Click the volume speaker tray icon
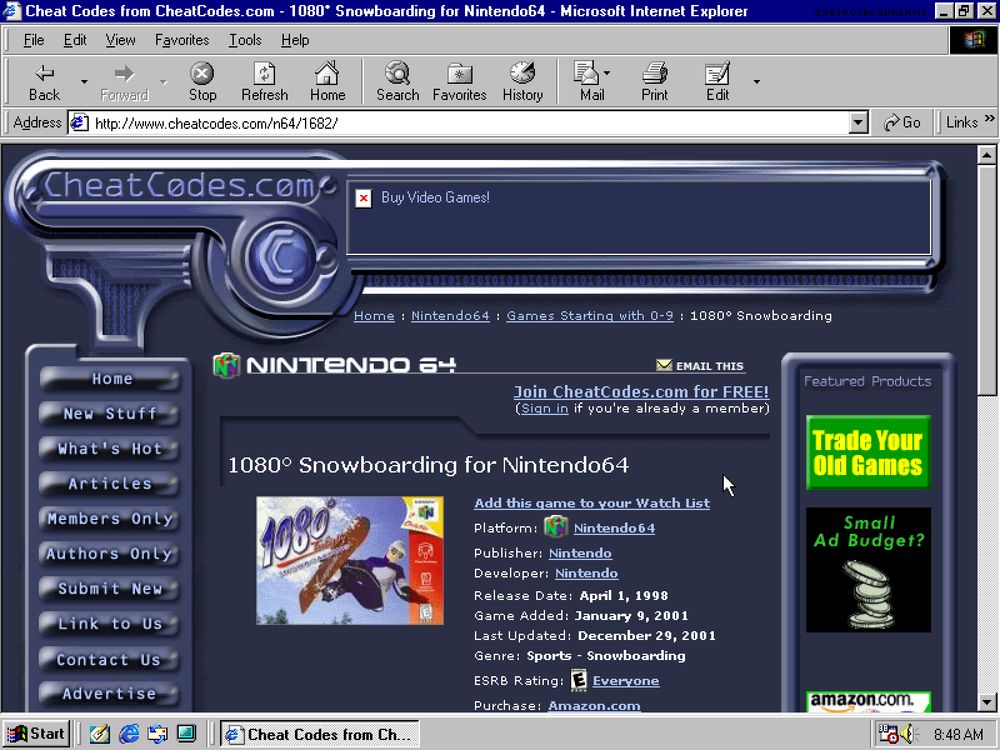This screenshot has height=750, width=1000. coord(908,734)
